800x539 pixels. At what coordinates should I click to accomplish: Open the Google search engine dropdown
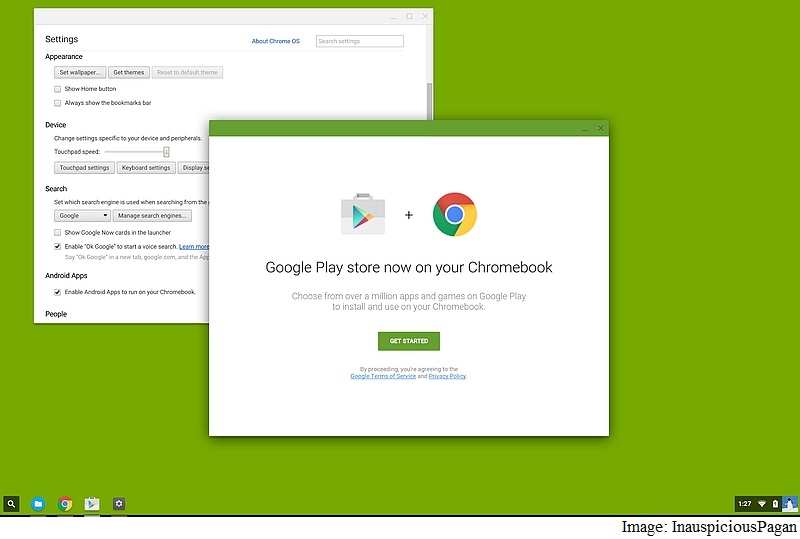coord(82,216)
